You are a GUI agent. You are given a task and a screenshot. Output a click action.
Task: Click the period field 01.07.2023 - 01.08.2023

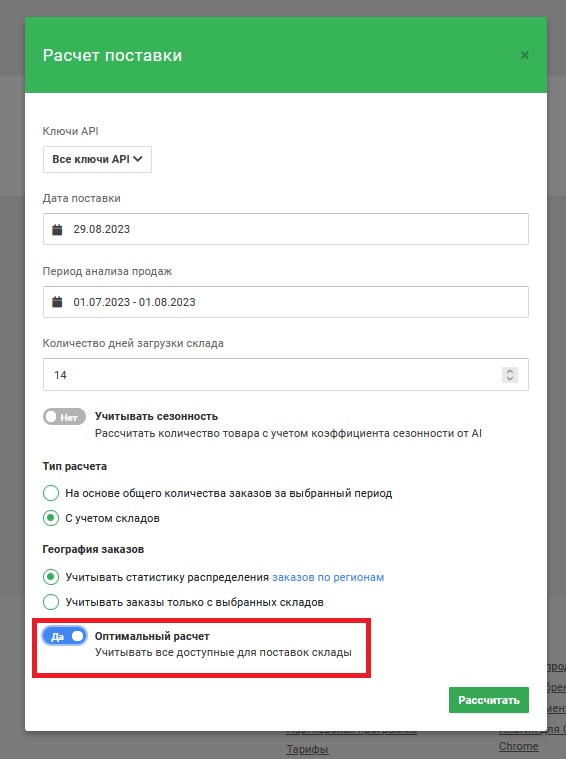286,302
